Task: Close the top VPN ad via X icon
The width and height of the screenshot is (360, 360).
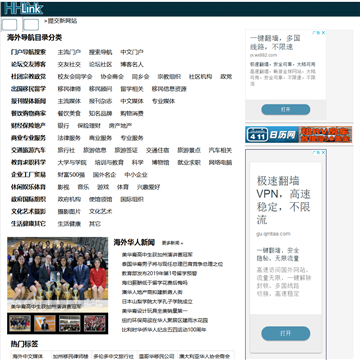Action: pos(323,33)
